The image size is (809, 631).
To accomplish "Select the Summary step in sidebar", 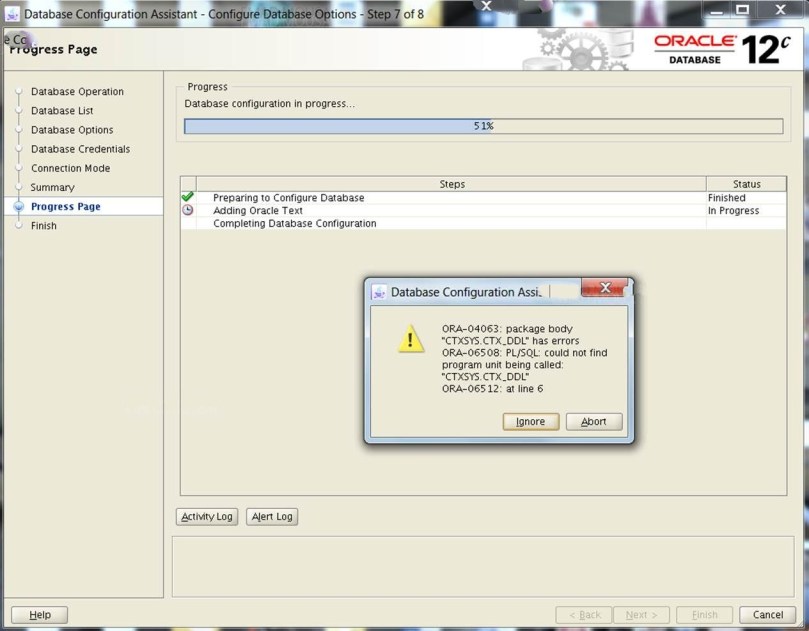I will pyautogui.click(x=52, y=187).
